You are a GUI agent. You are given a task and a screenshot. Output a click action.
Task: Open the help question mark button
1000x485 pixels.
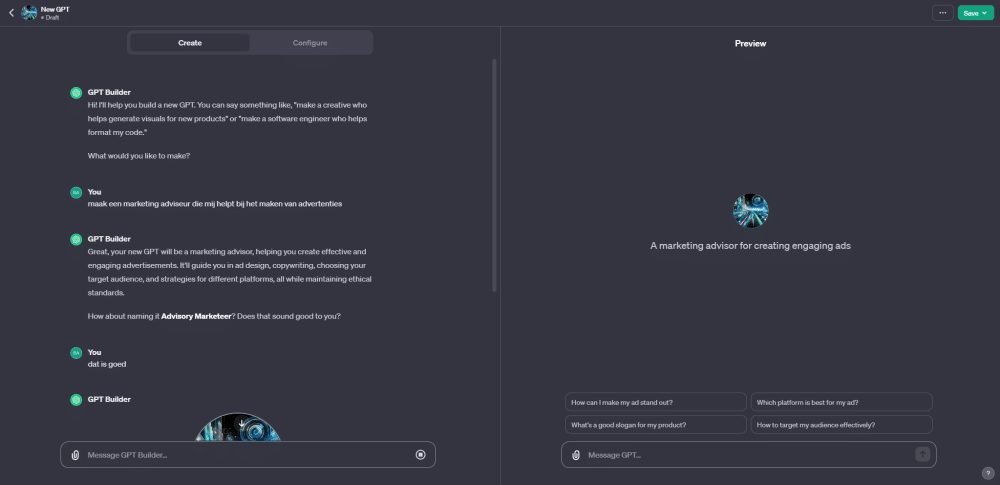coord(988,473)
